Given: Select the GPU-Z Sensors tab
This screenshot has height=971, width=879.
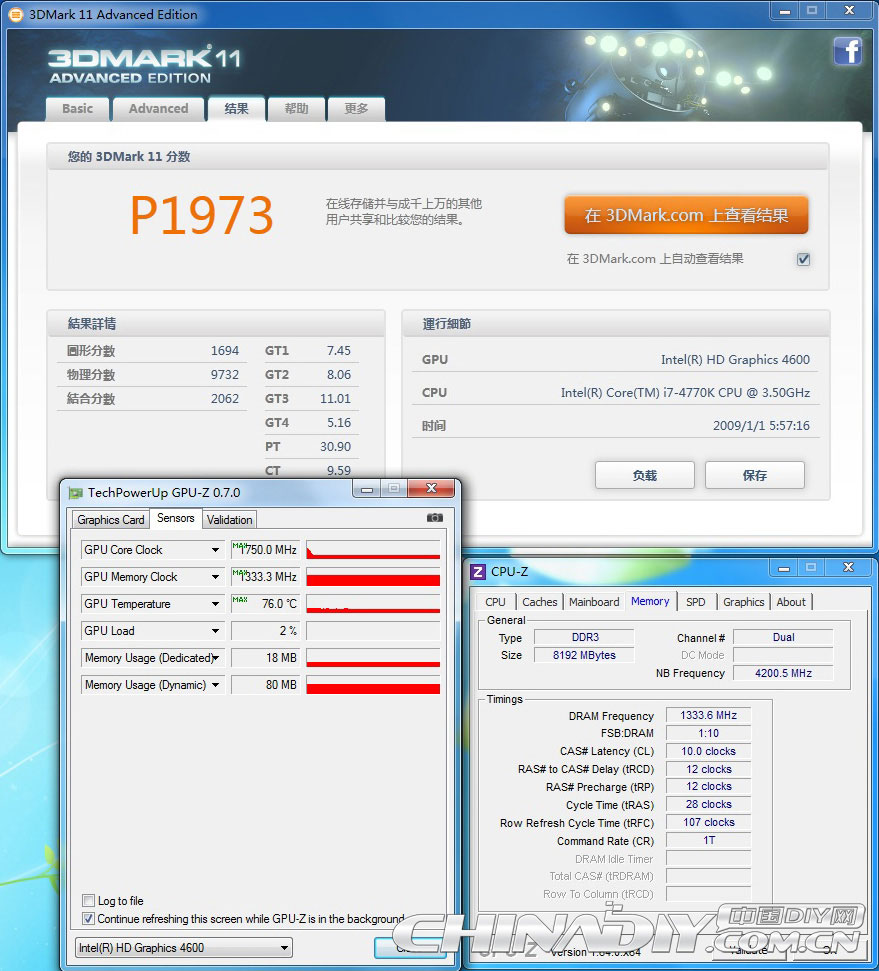Looking at the screenshot, I should 176,518.
